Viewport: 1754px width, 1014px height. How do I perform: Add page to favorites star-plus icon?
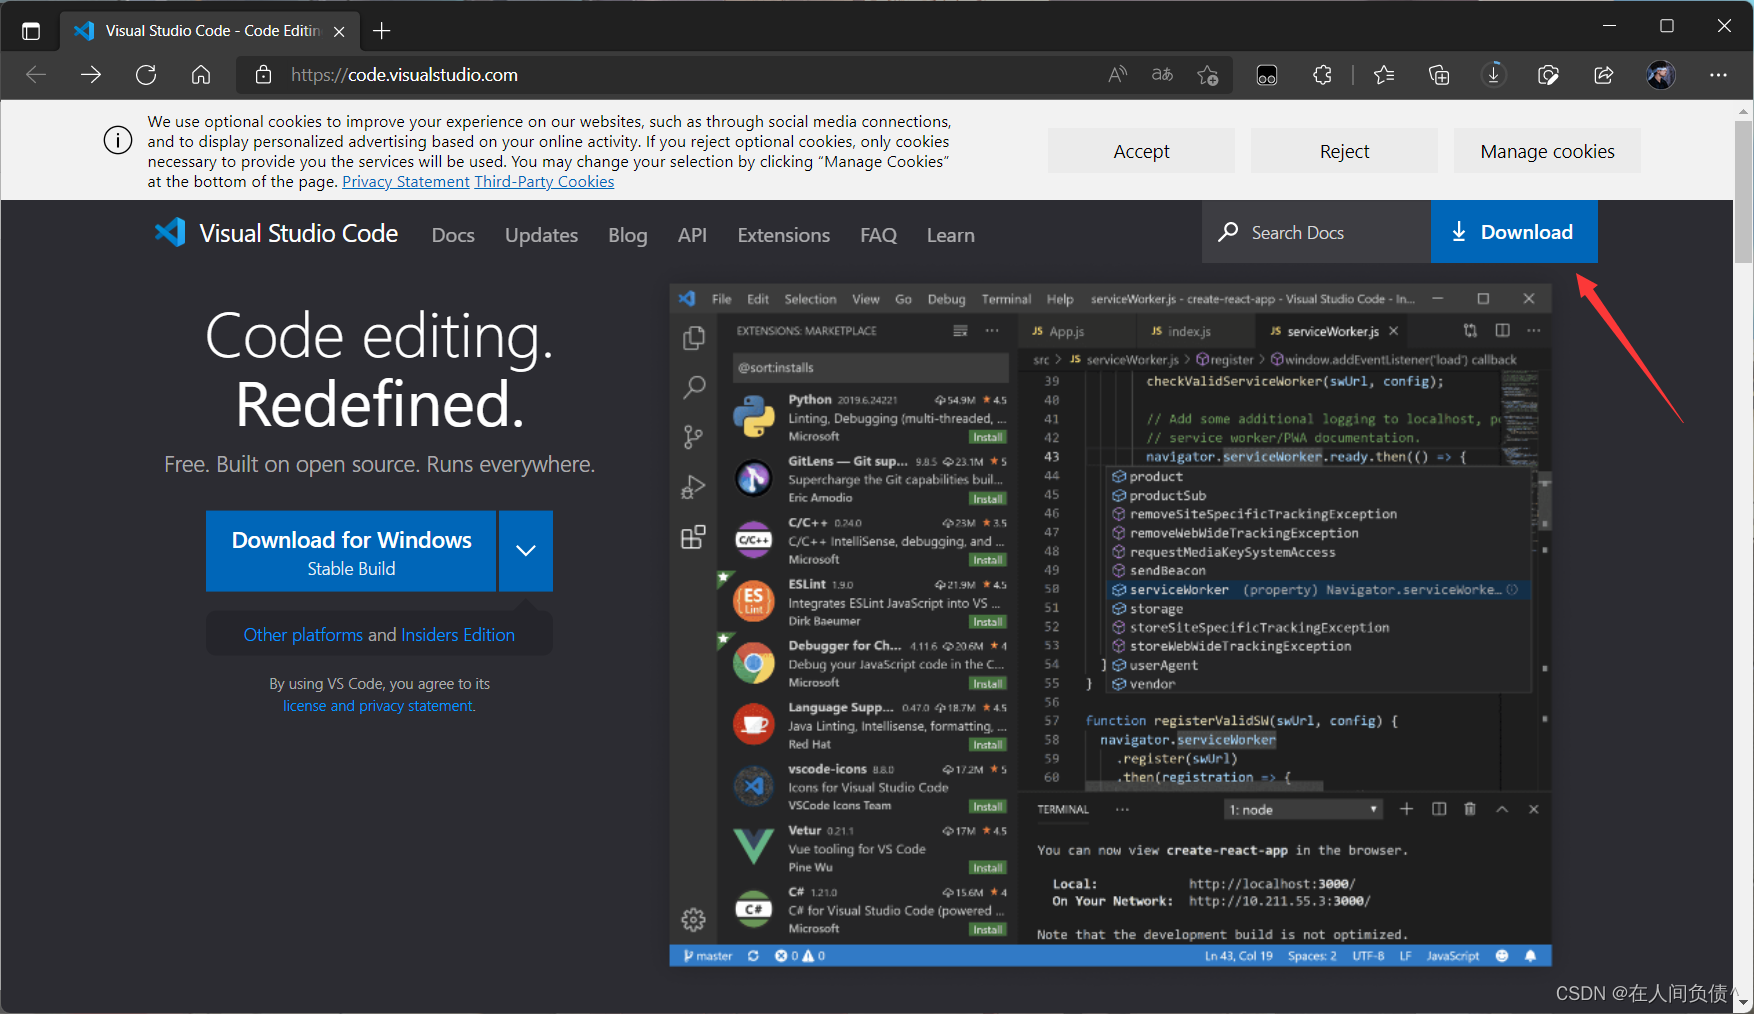[x=1207, y=75]
